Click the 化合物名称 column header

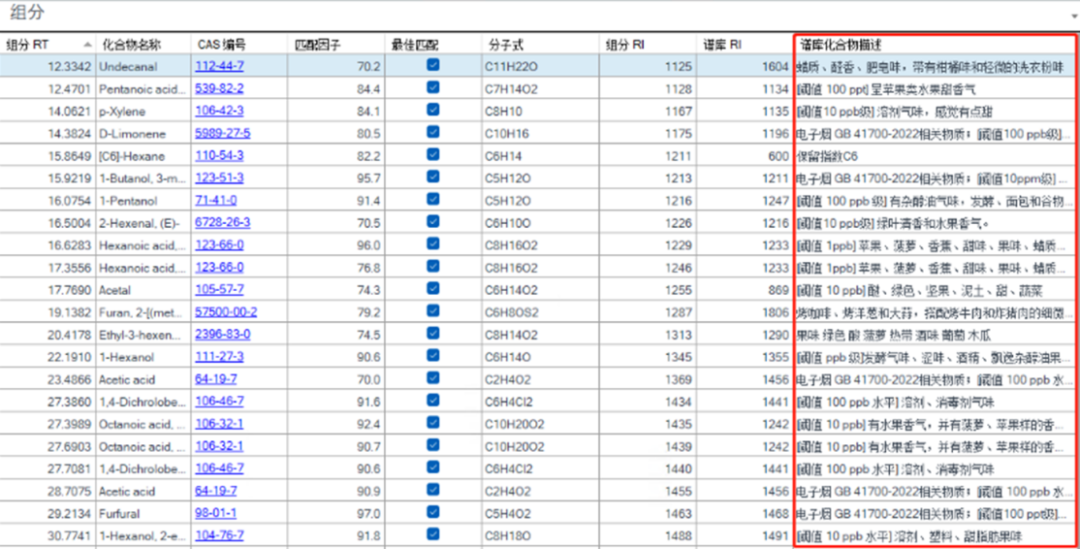pyautogui.click(x=143, y=45)
